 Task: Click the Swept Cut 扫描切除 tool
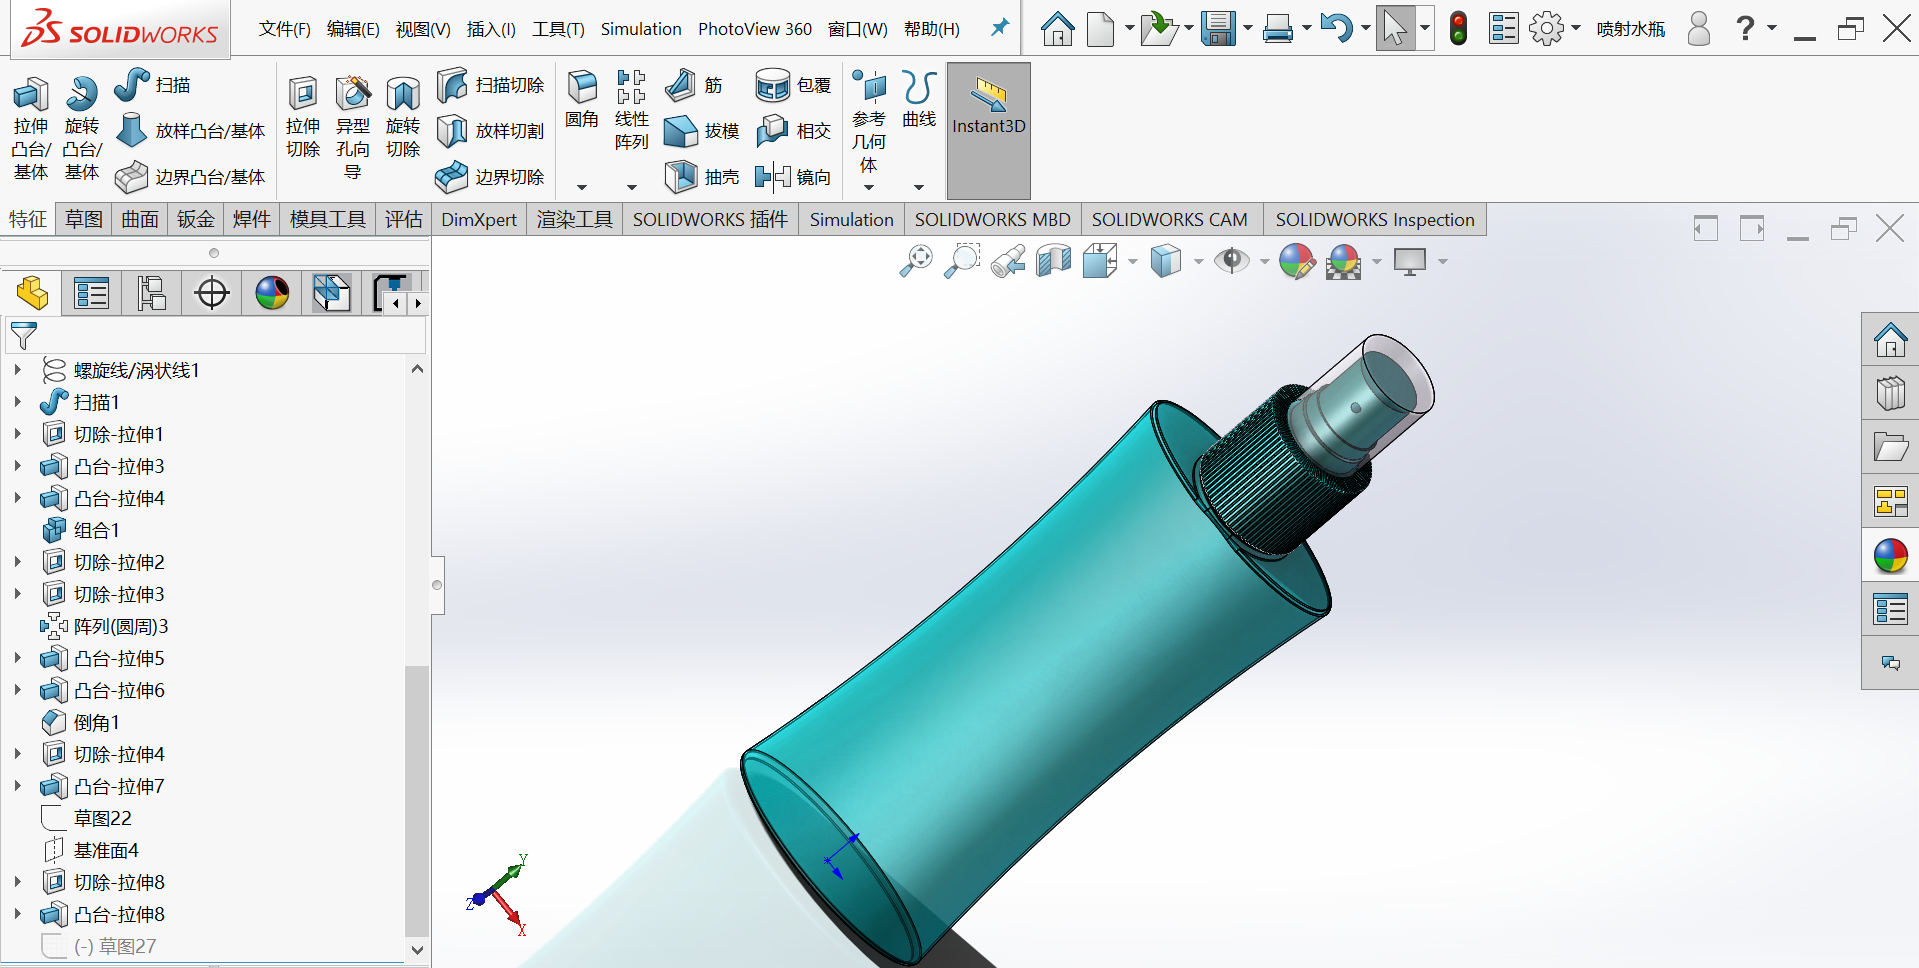(490, 85)
